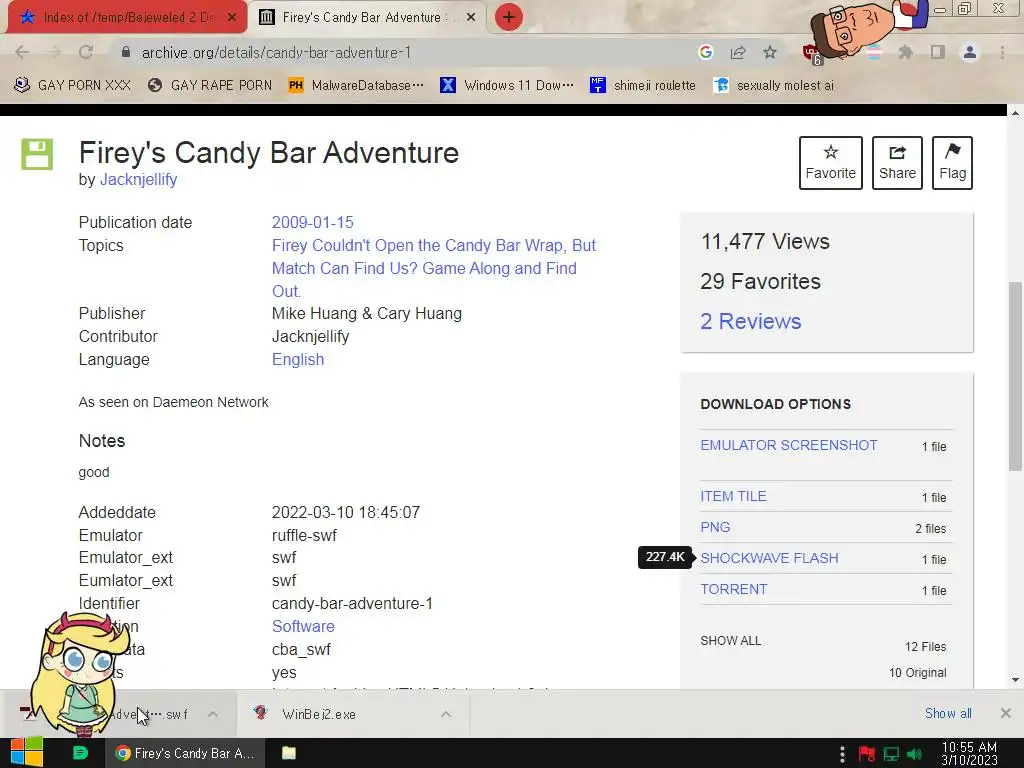Open the MalwareDatabase bookmark
Image resolution: width=1024 pixels, height=768 pixels.
[x=356, y=86]
